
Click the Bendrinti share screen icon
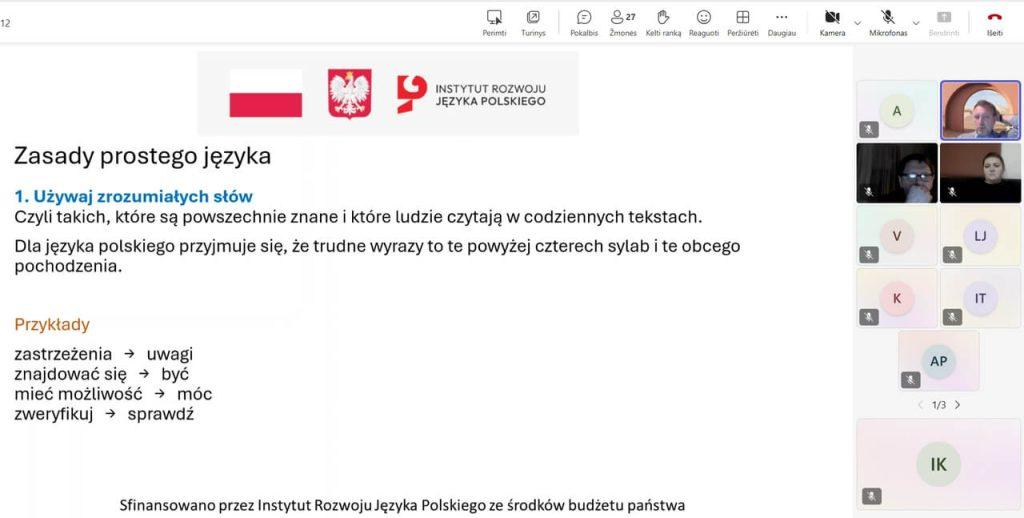[943, 18]
